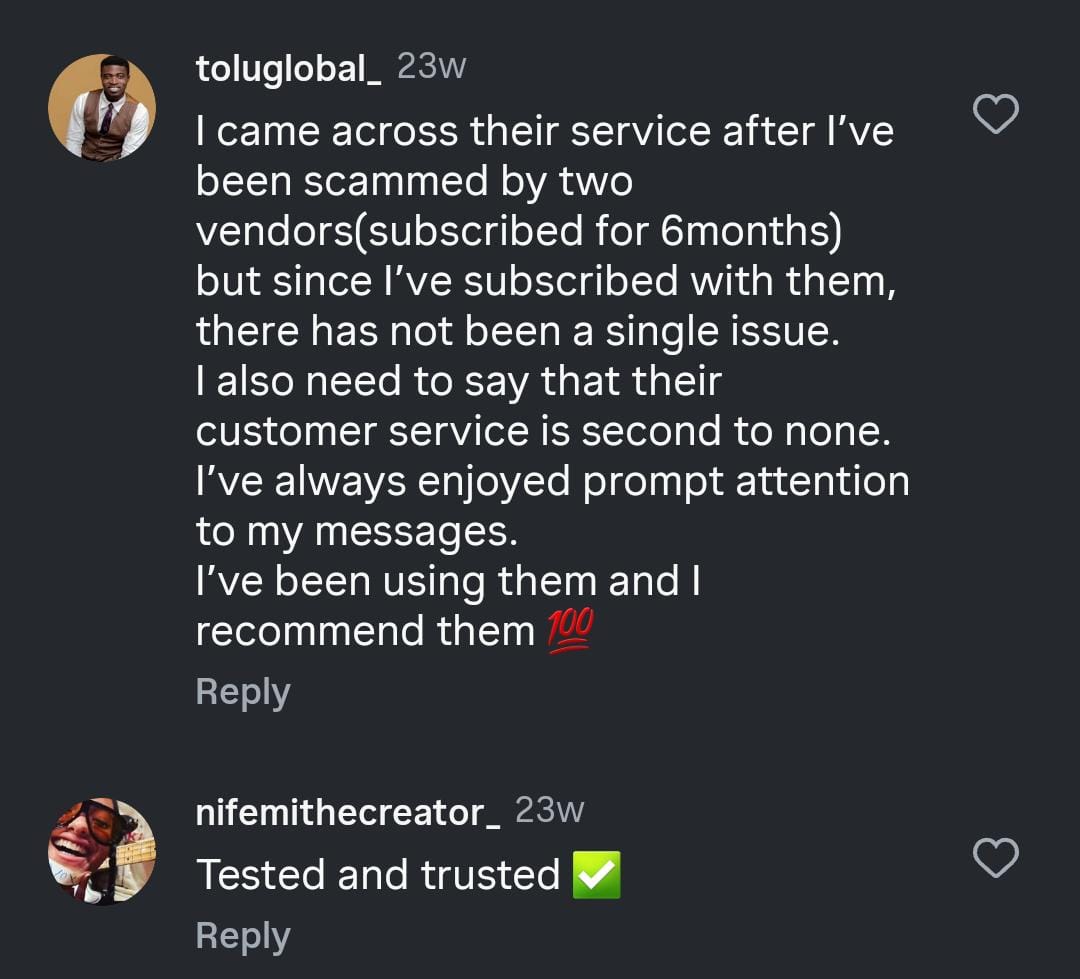
Task: Open the username toluglobal_
Action: [286, 66]
